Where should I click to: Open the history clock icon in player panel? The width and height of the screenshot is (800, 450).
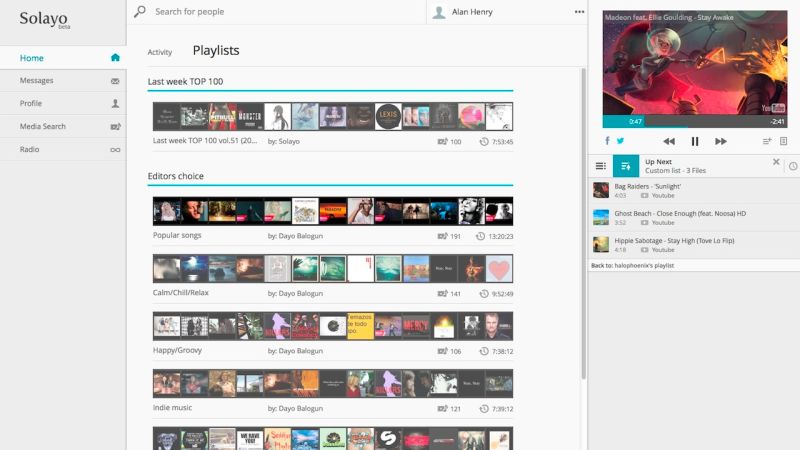click(x=793, y=166)
